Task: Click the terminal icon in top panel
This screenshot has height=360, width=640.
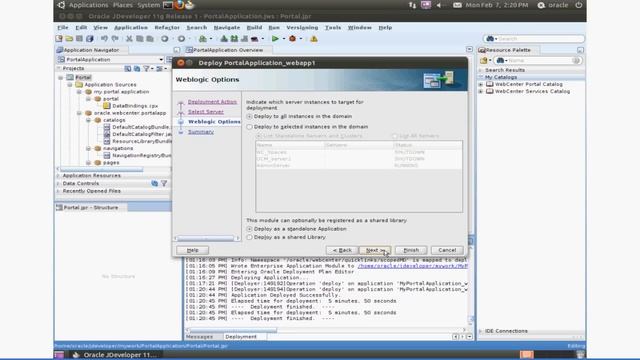Action: pyautogui.click(x=168, y=5)
